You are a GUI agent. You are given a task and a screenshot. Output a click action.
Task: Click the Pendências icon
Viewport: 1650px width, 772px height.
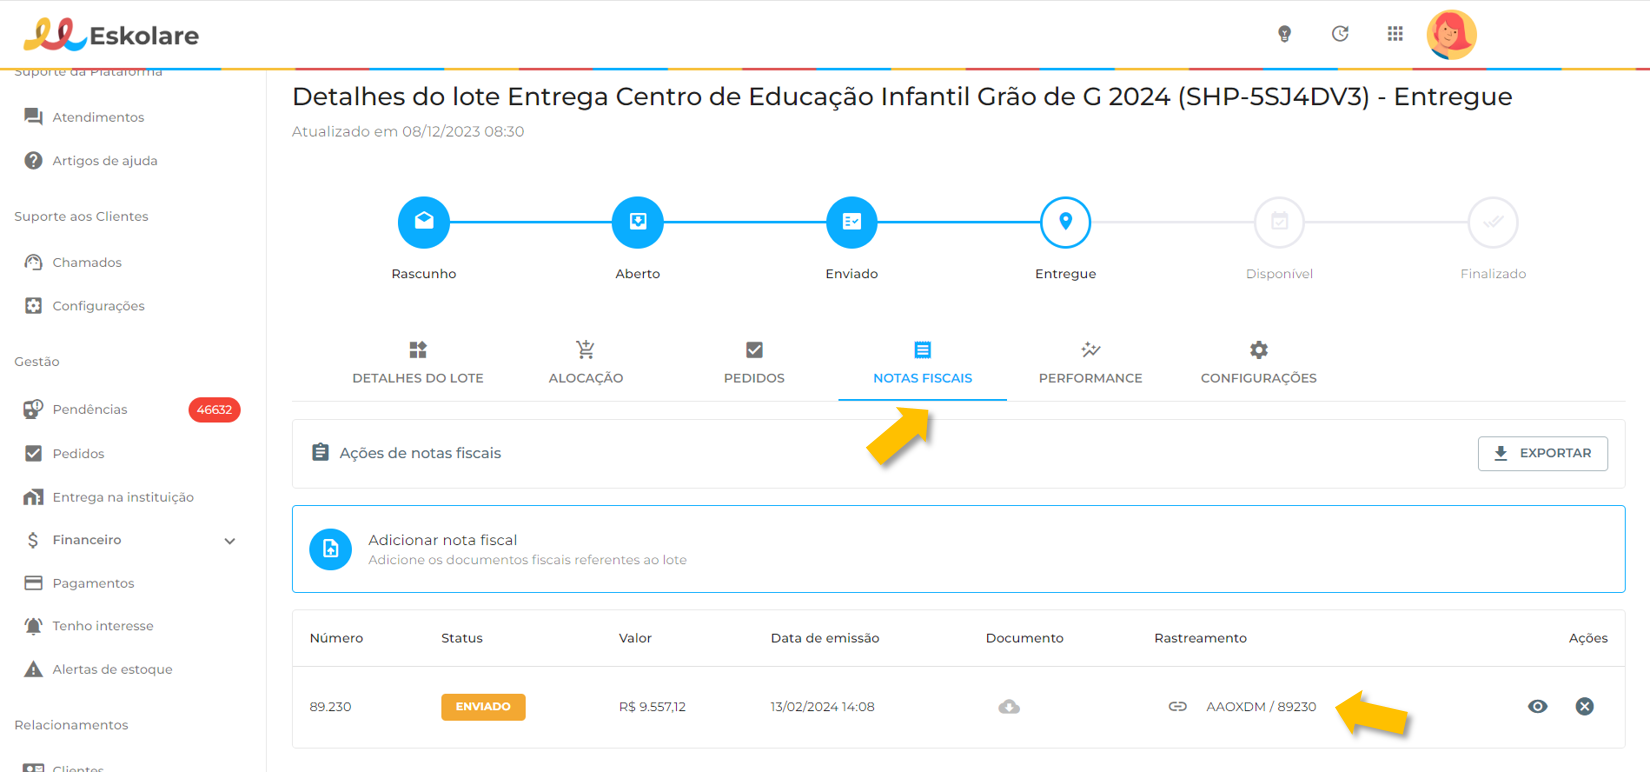pyautogui.click(x=33, y=409)
